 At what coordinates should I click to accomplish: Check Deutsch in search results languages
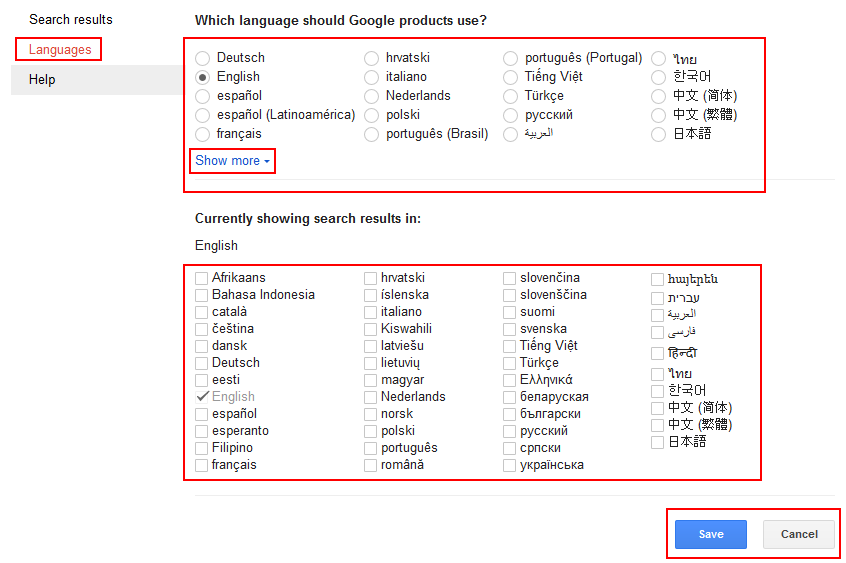[x=201, y=363]
